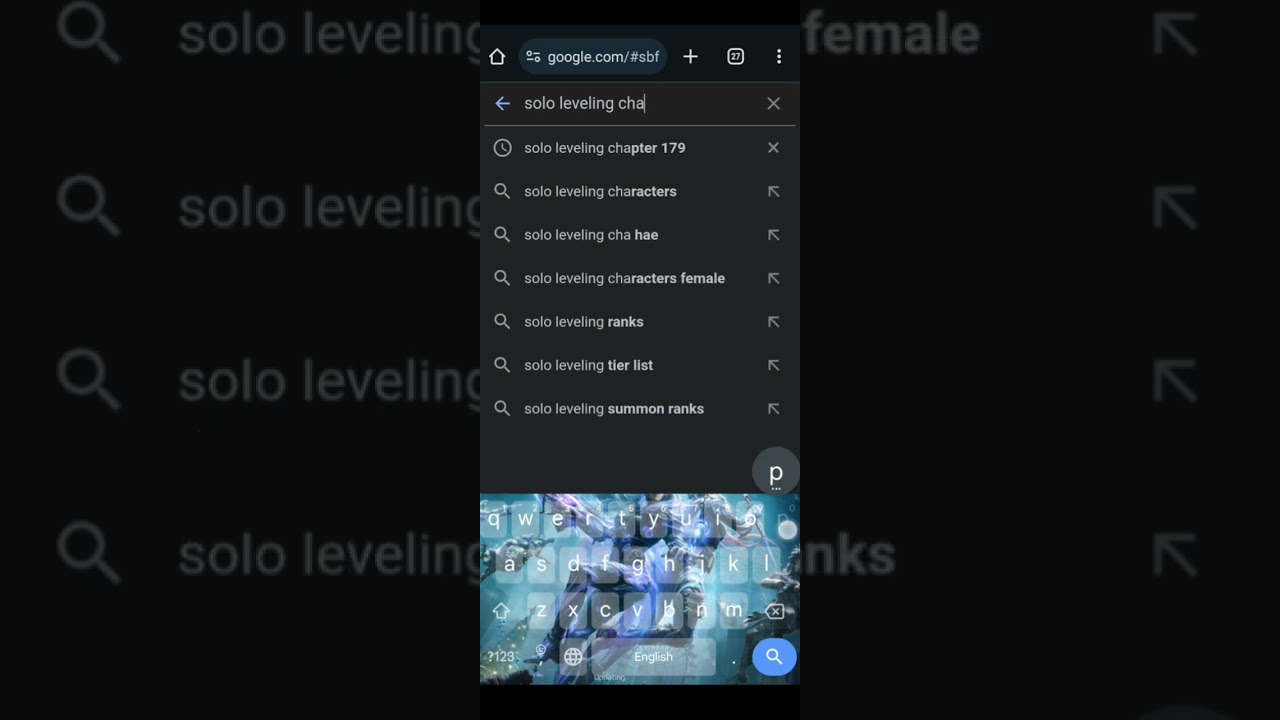Fill query with 'solo leveling characters' arrow

(x=773, y=191)
